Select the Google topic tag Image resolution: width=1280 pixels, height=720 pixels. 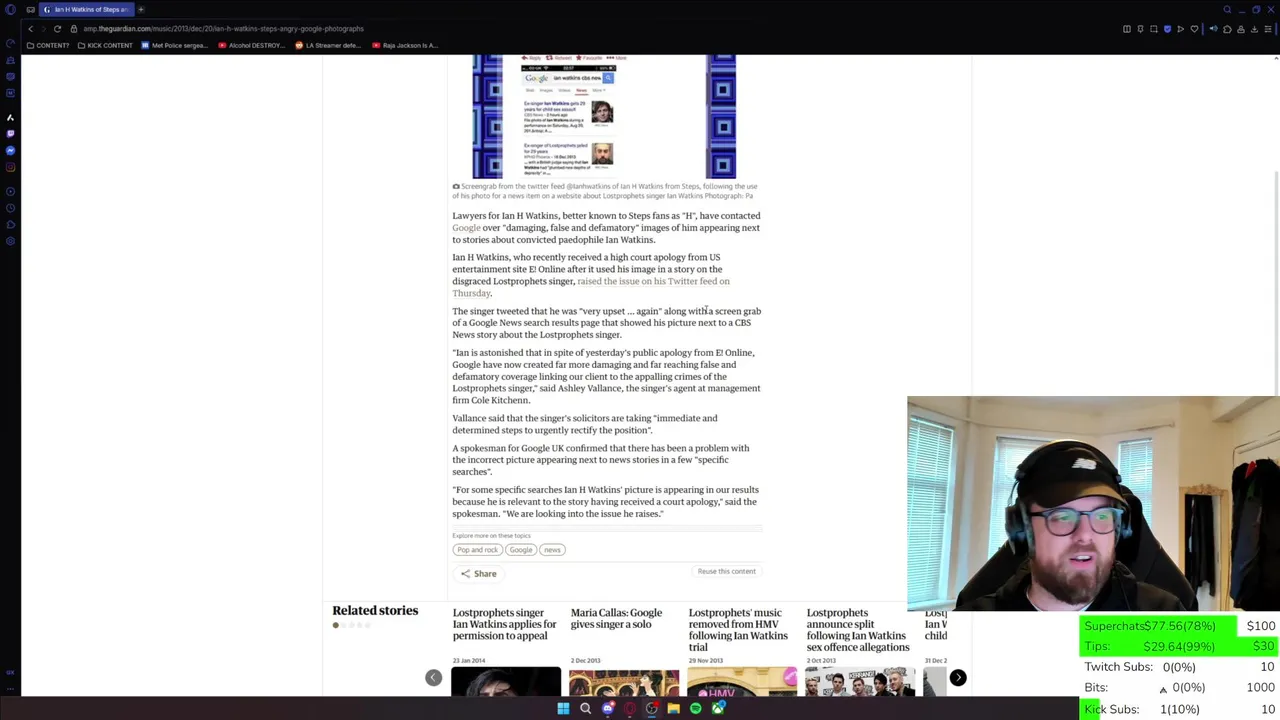(x=521, y=550)
